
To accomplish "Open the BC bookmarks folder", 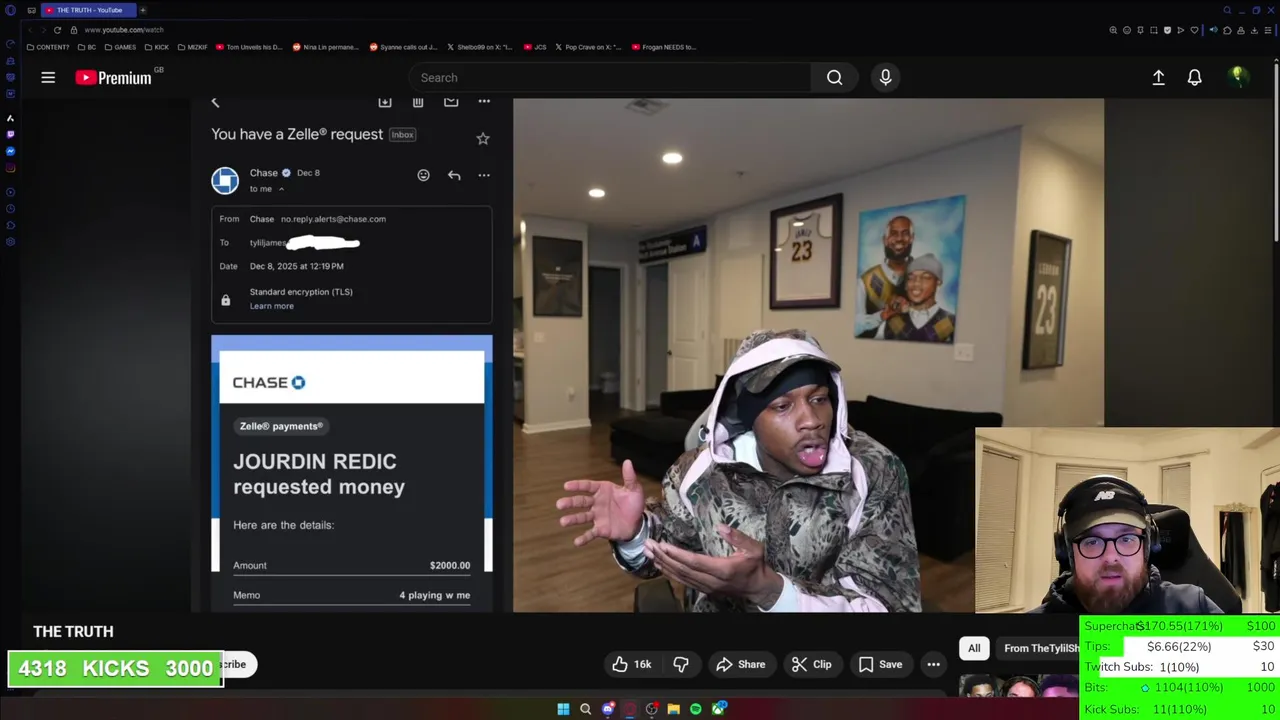I will (87, 47).
